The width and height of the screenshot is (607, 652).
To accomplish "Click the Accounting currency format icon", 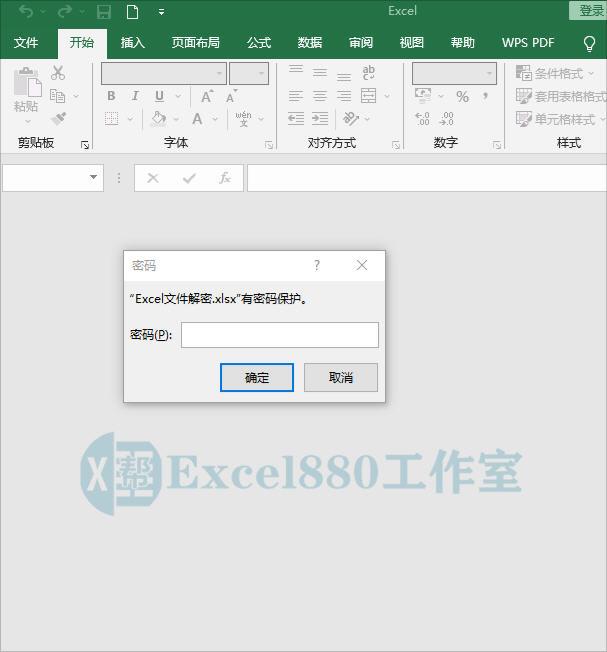I will tap(423, 96).
